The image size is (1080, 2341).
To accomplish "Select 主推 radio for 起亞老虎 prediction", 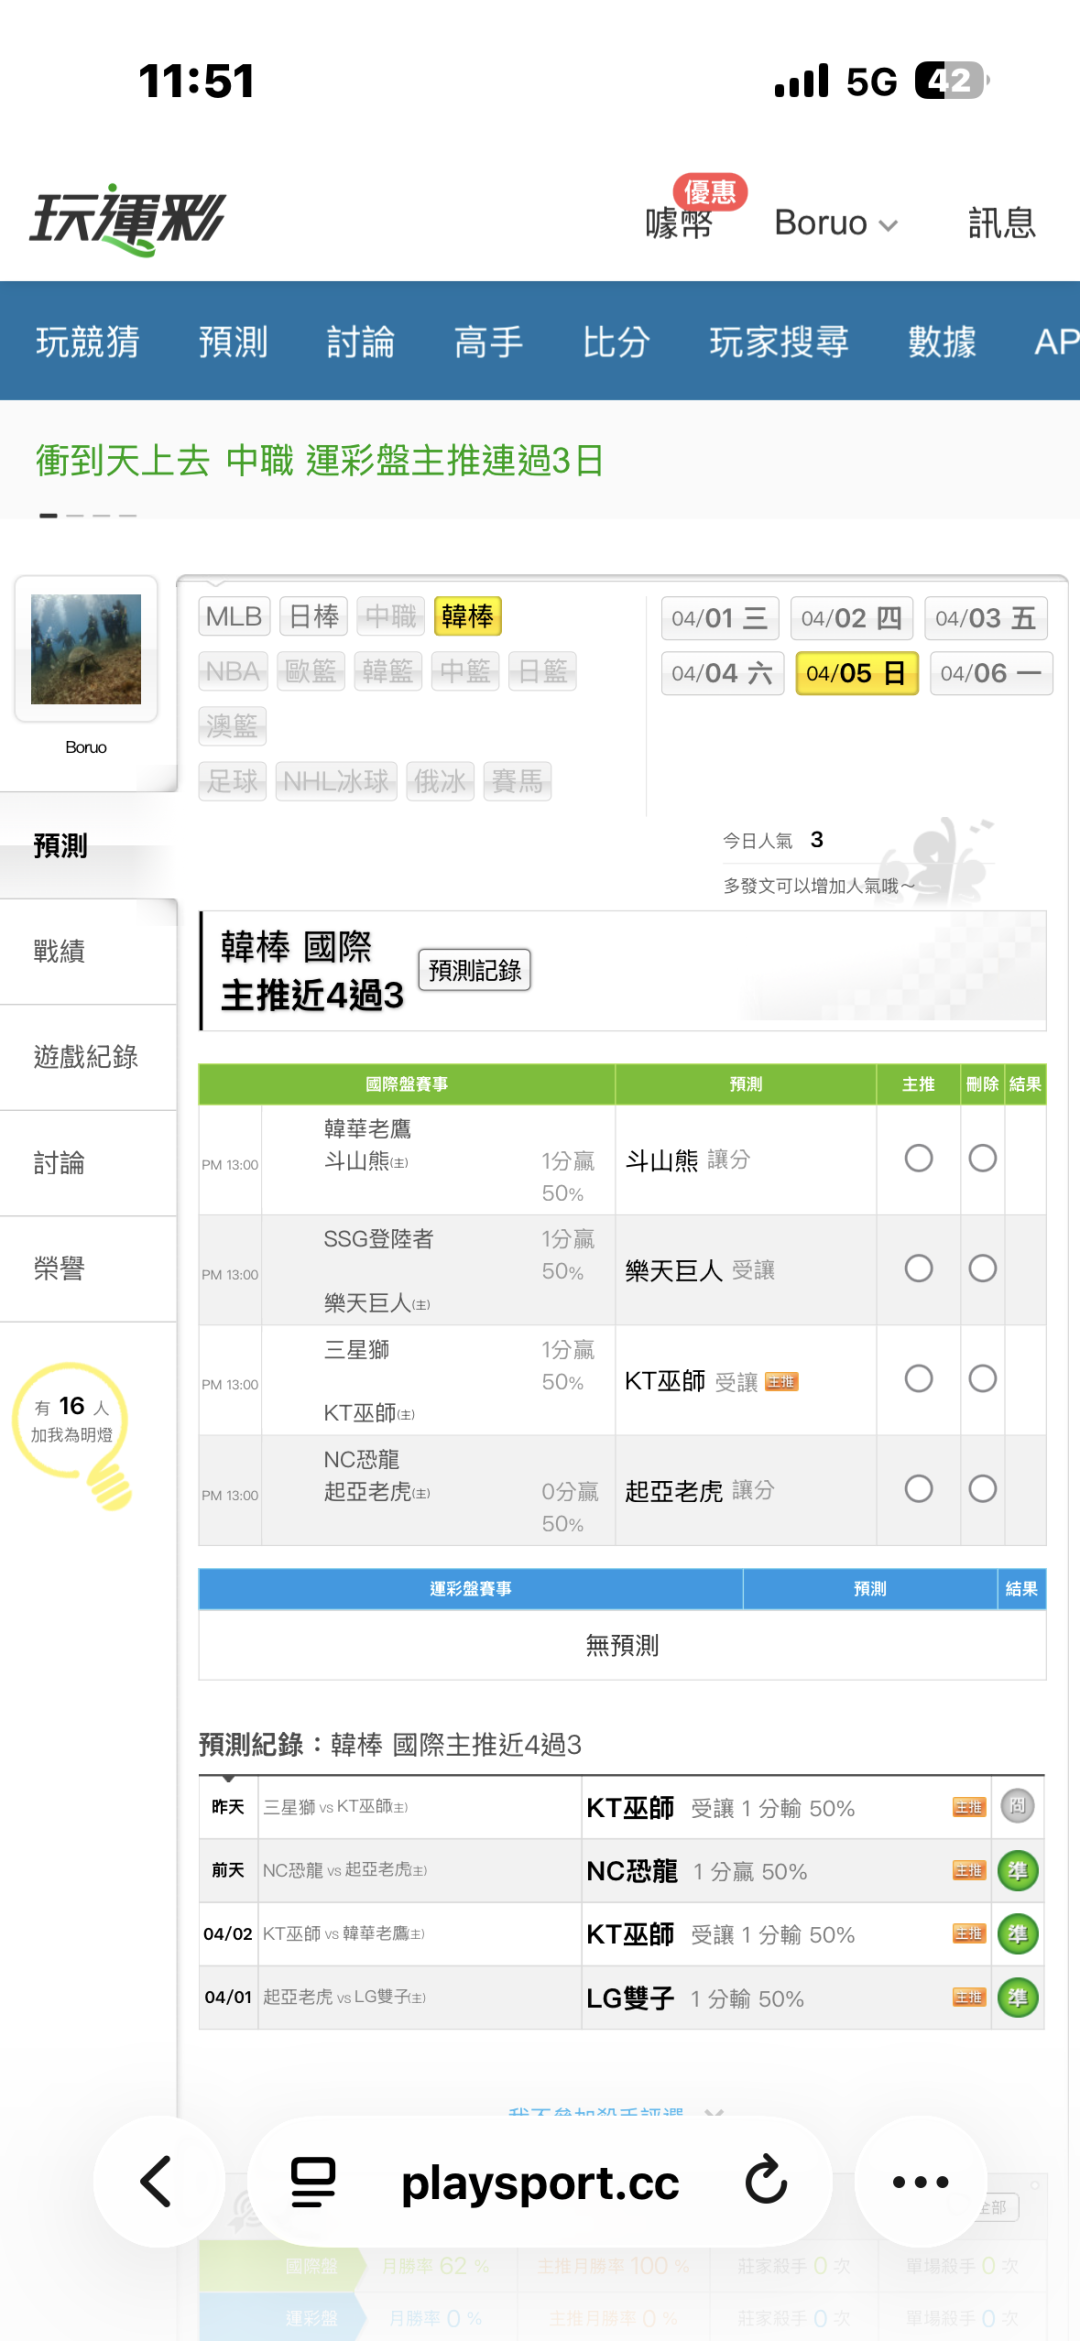I will coord(918,1489).
